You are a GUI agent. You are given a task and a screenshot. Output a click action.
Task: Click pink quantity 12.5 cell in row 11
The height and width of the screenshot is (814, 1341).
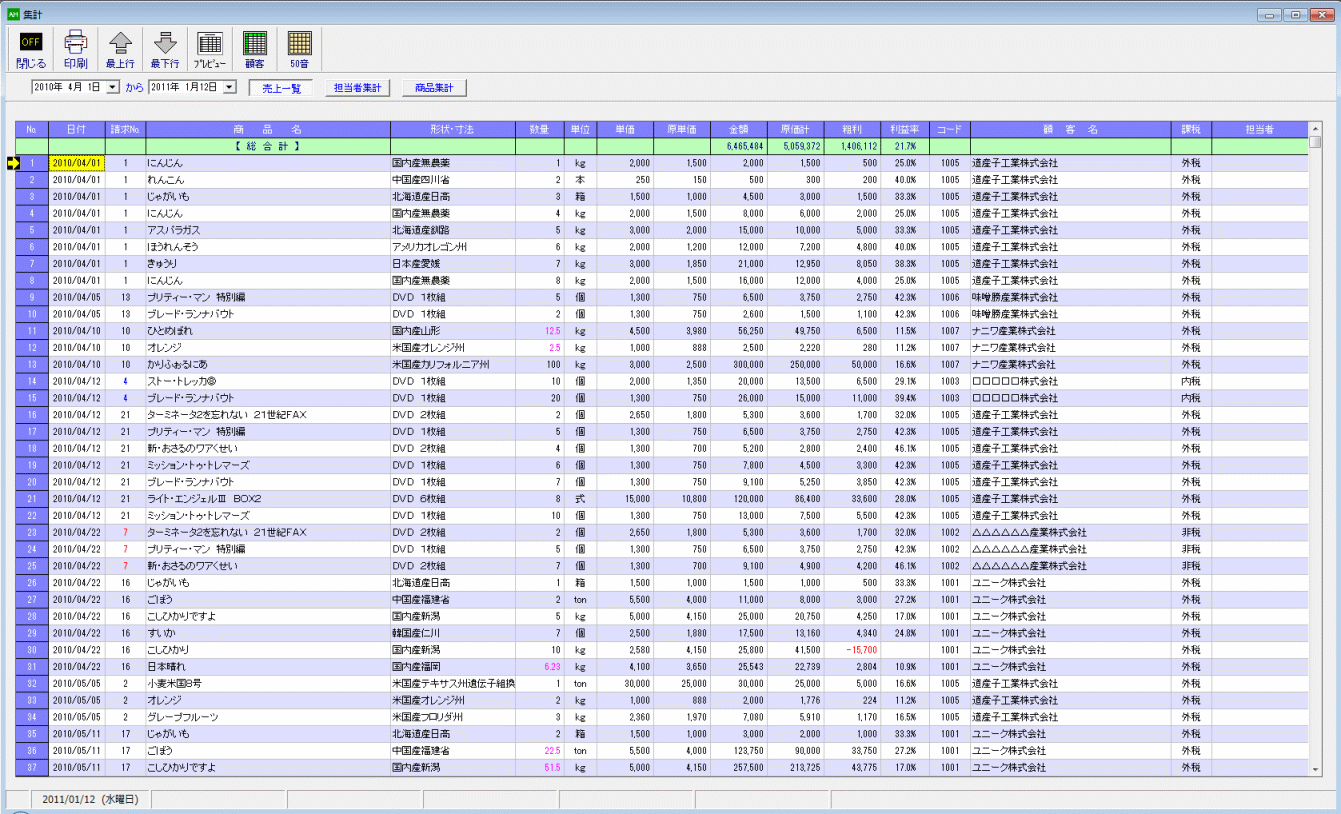(539, 331)
